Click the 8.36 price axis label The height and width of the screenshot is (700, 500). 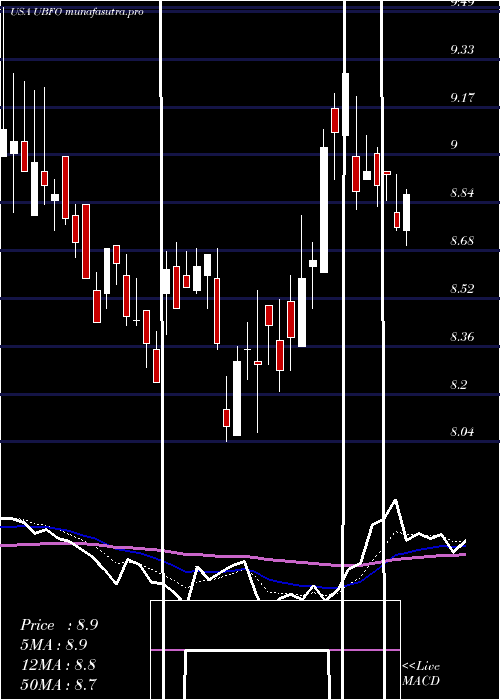click(462, 336)
